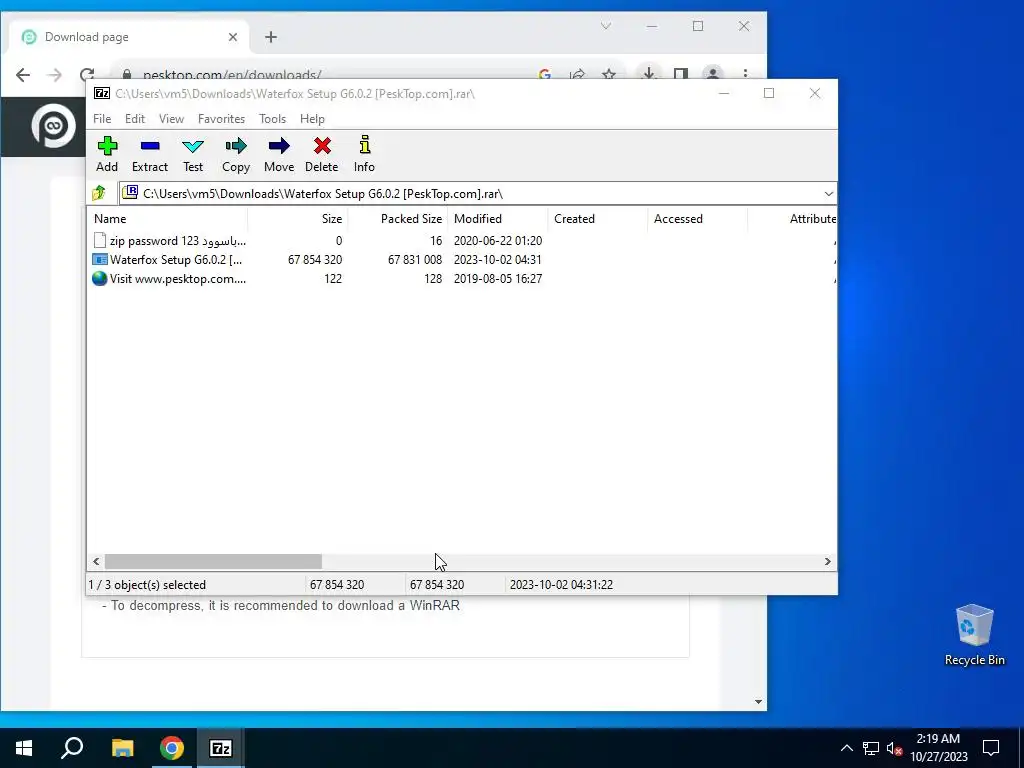This screenshot has height=768, width=1024.
Task: Open the Help menu
Action: point(312,119)
